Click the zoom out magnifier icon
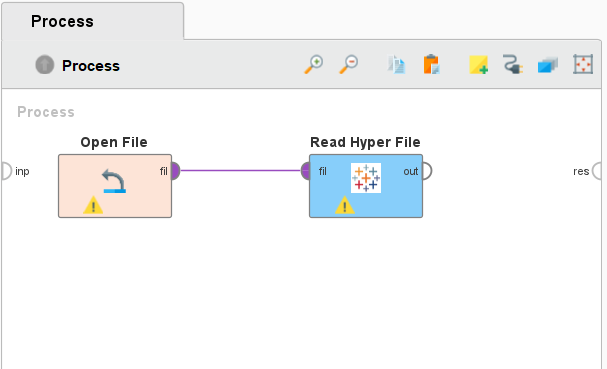 [349, 64]
